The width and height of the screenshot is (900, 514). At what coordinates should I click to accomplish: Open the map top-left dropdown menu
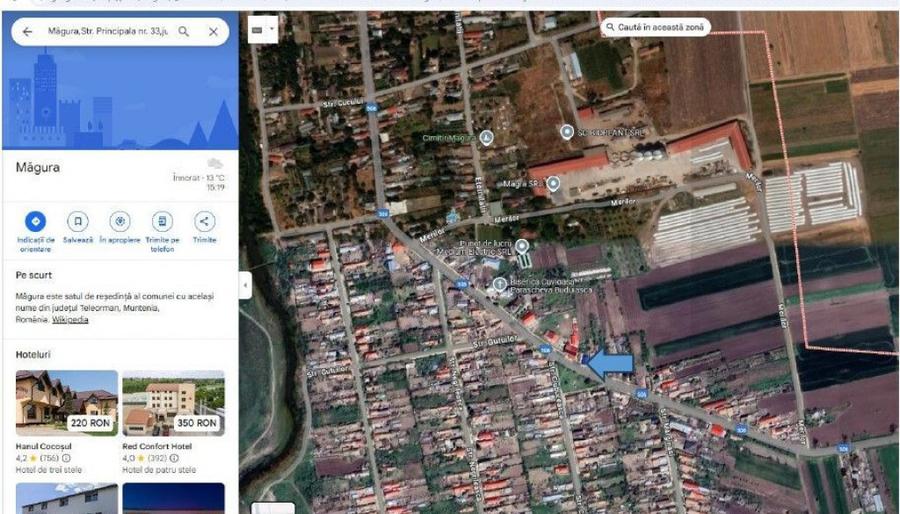point(261,31)
